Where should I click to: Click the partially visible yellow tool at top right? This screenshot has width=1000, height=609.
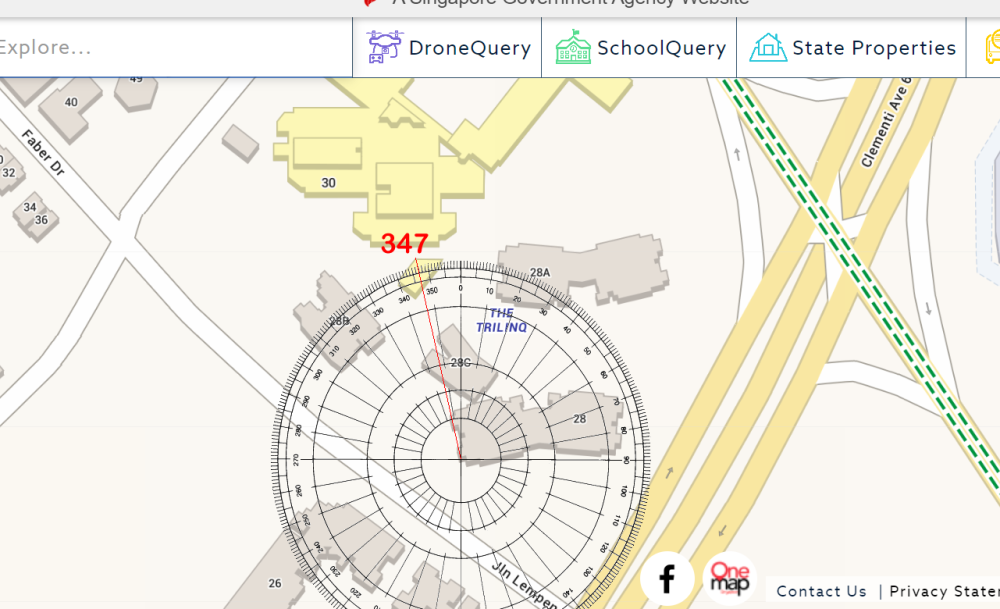[x=991, y=46]
